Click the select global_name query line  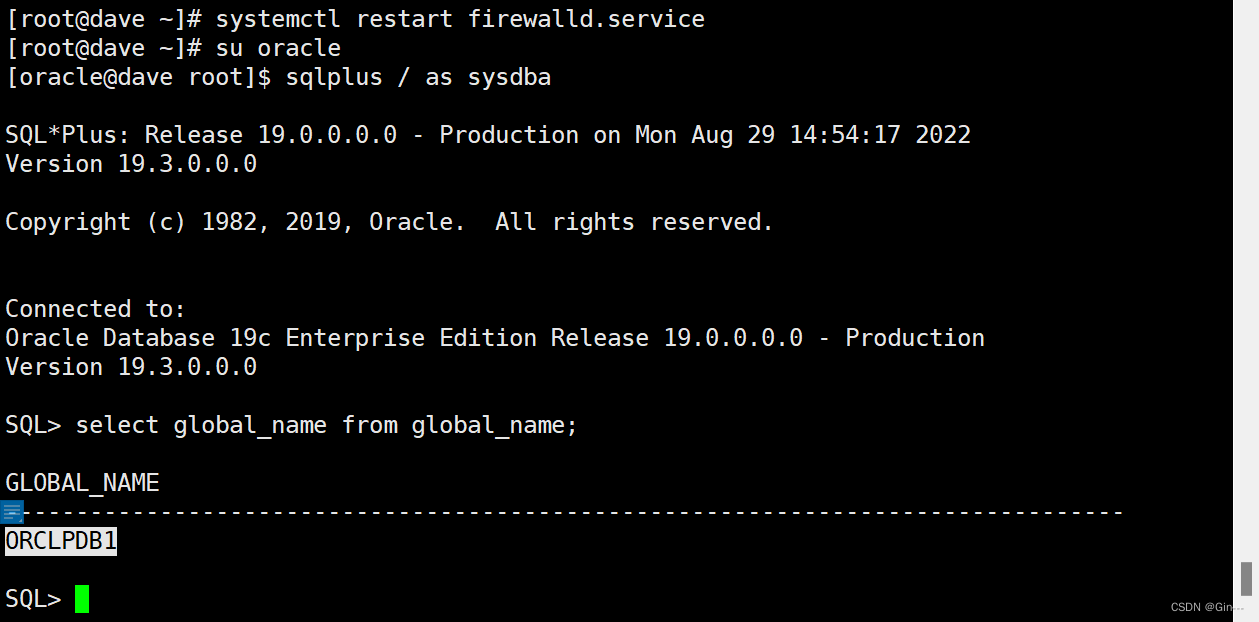coord(292,425)
